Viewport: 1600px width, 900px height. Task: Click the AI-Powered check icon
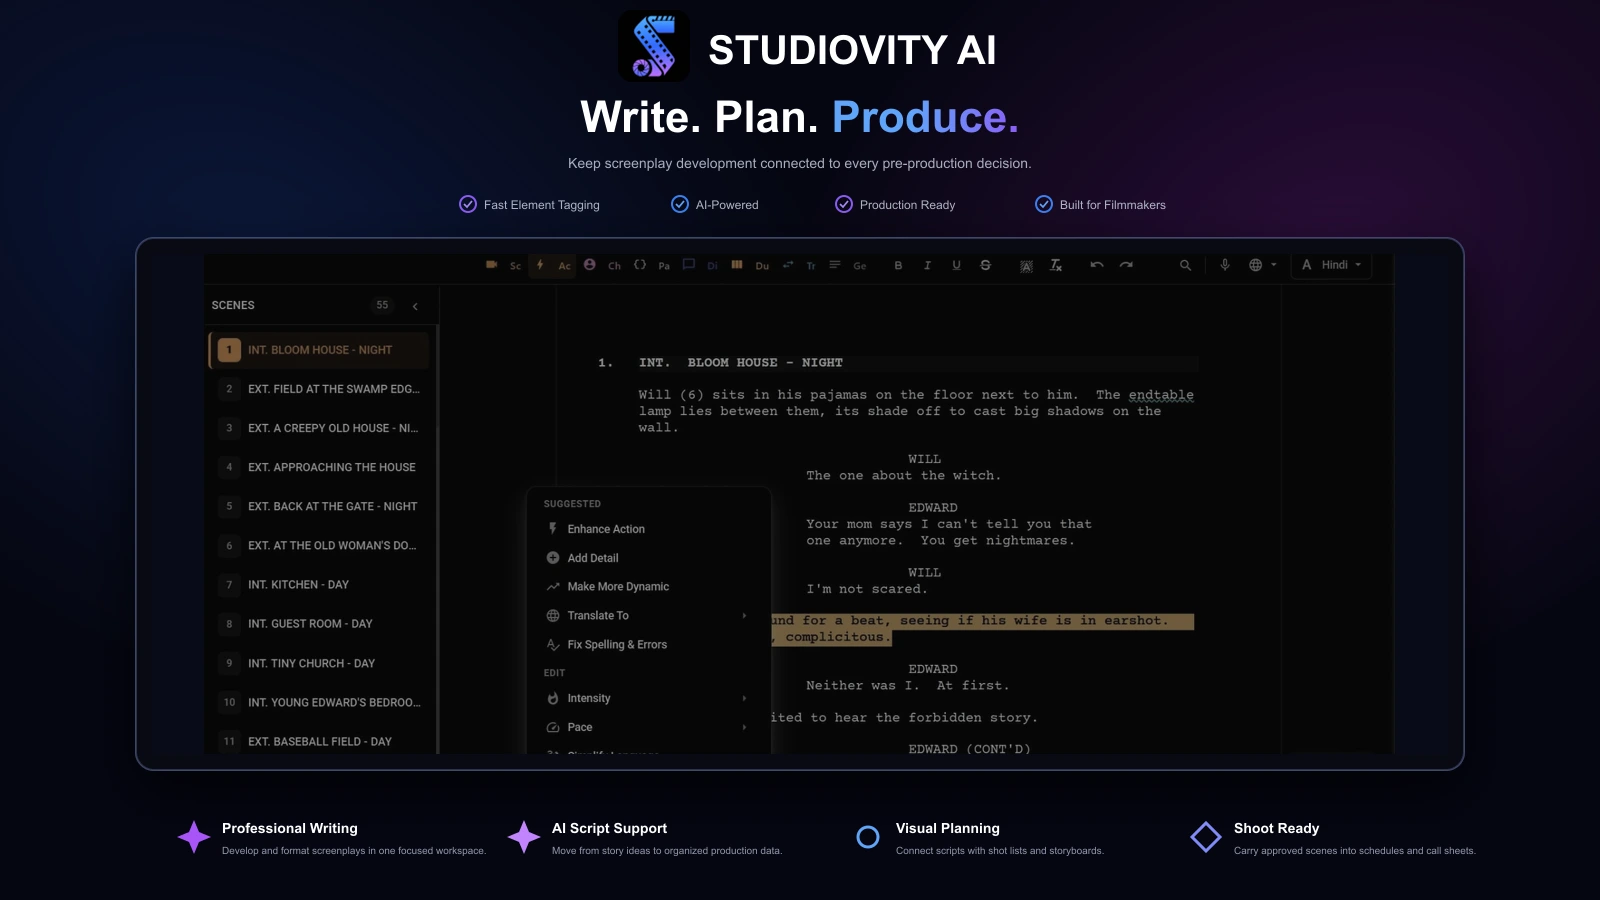click(x=680, y=204)
